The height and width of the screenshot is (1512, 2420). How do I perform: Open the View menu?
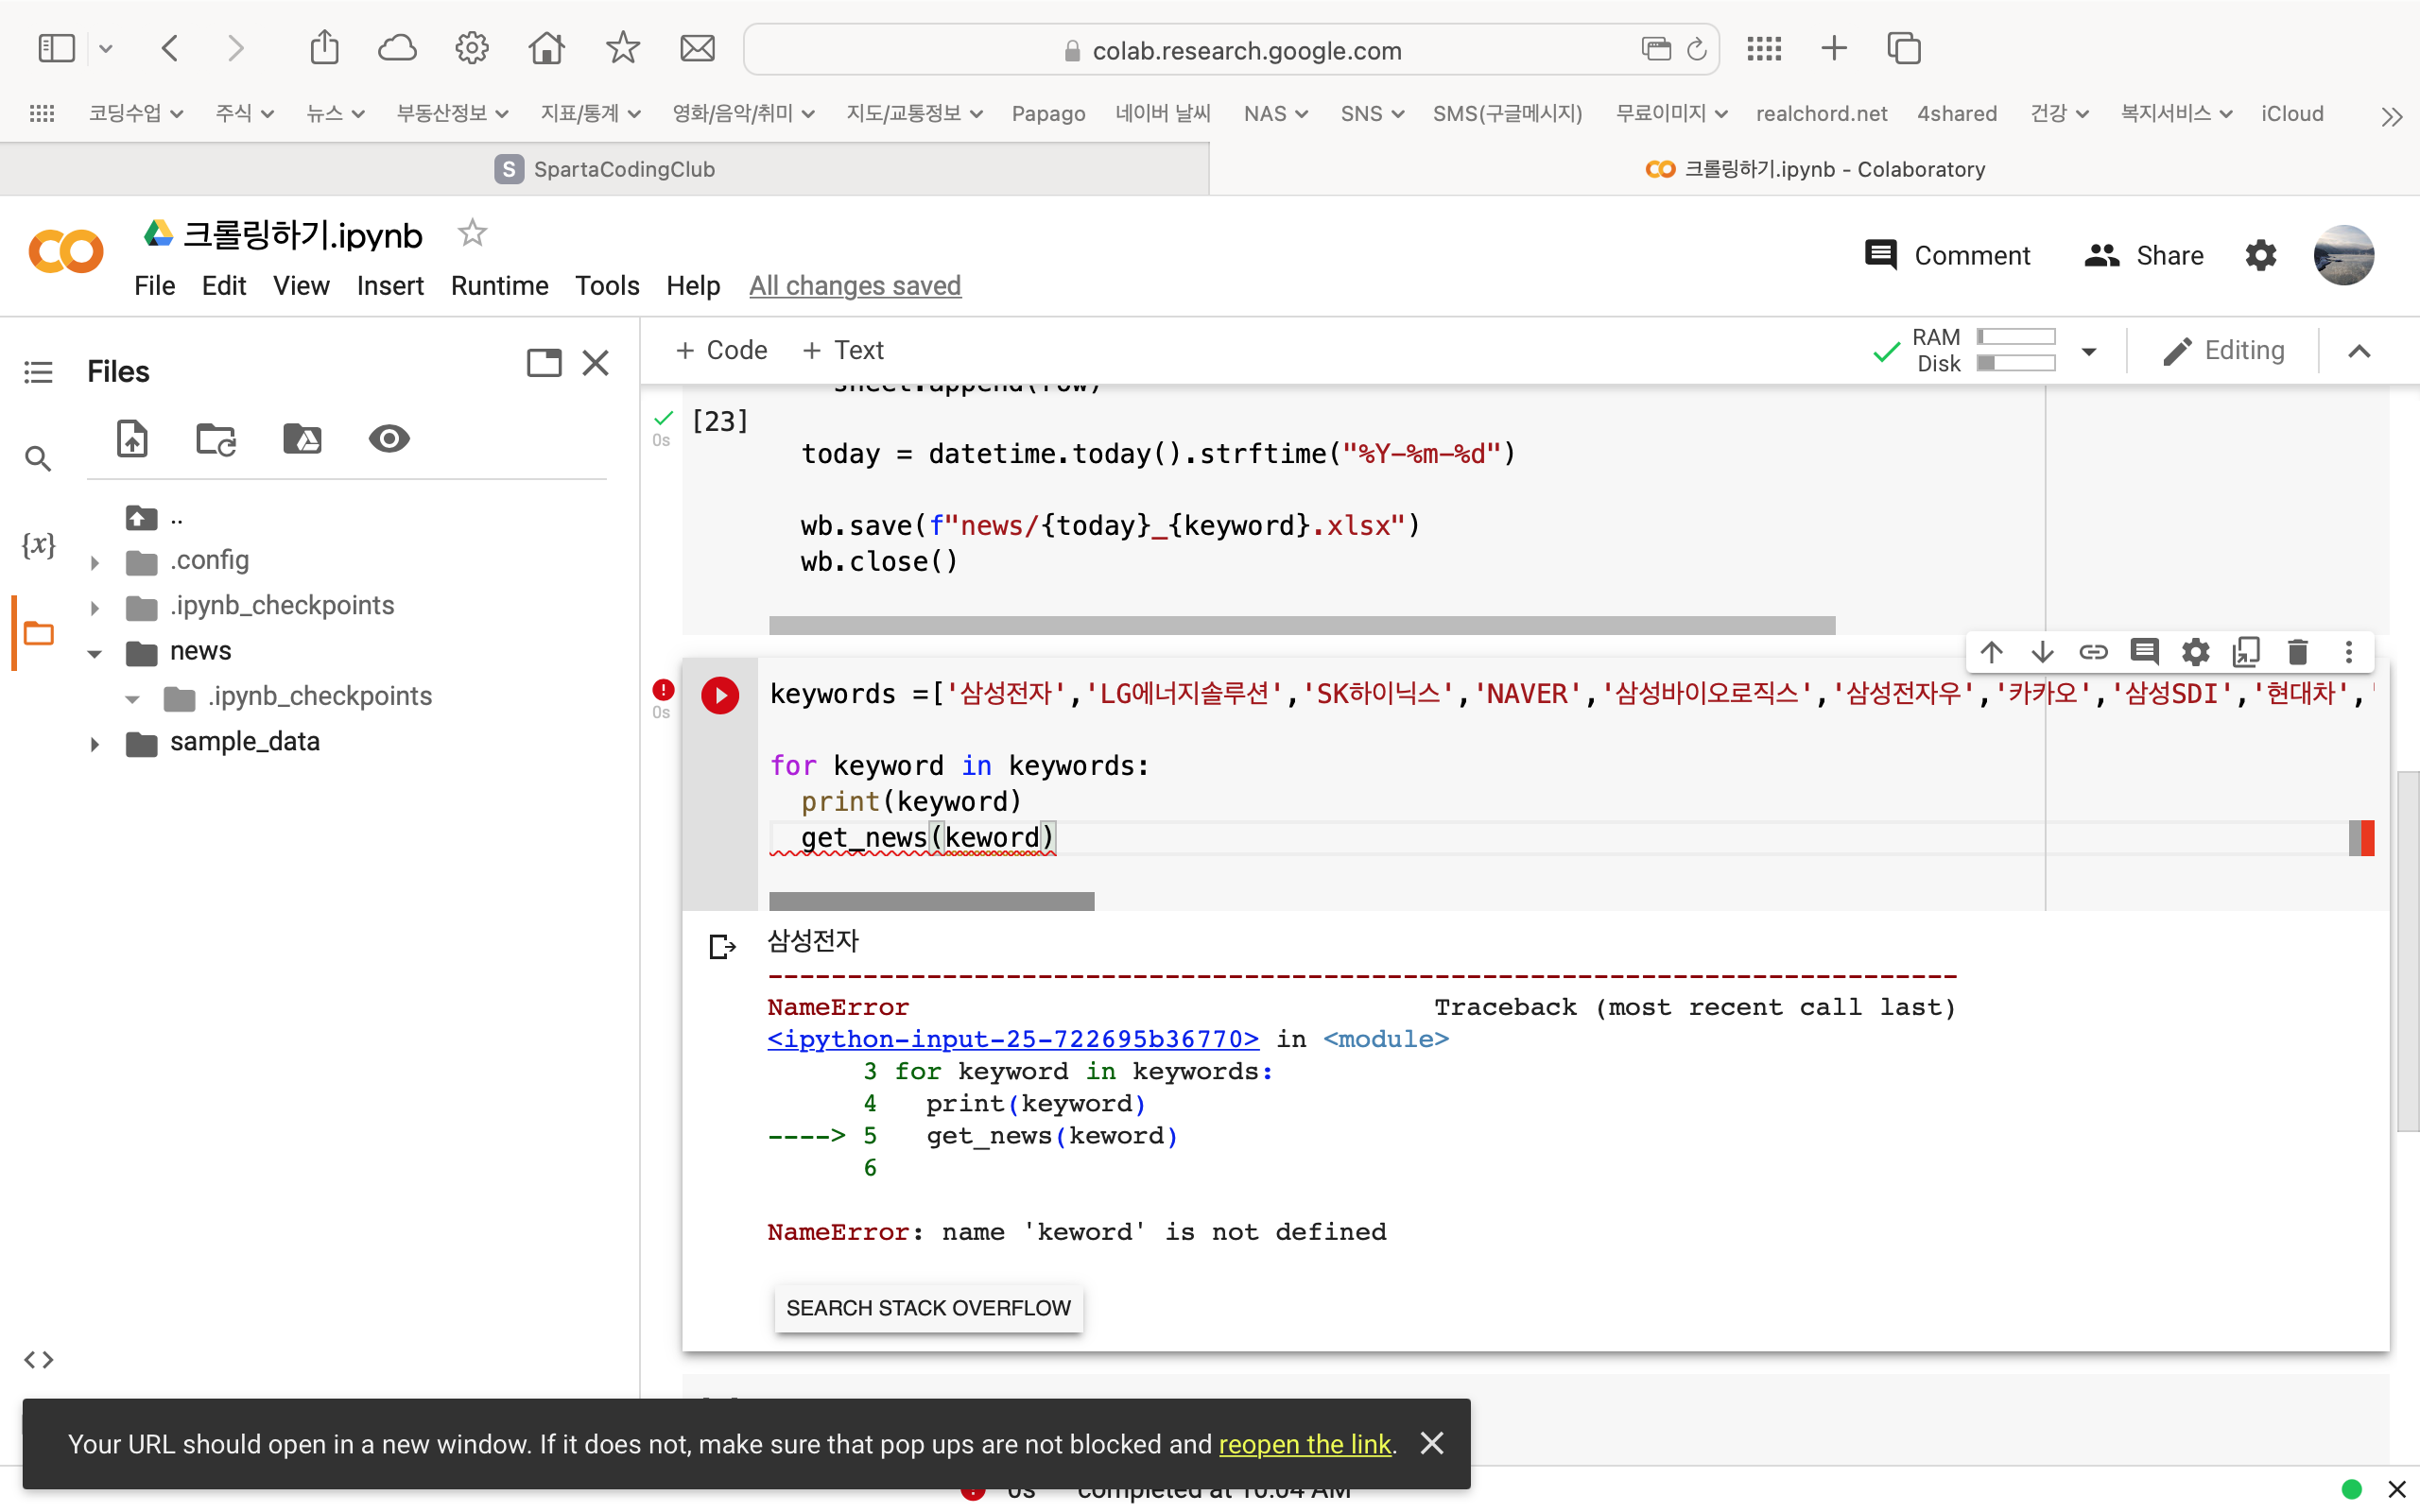click(301, 286)
